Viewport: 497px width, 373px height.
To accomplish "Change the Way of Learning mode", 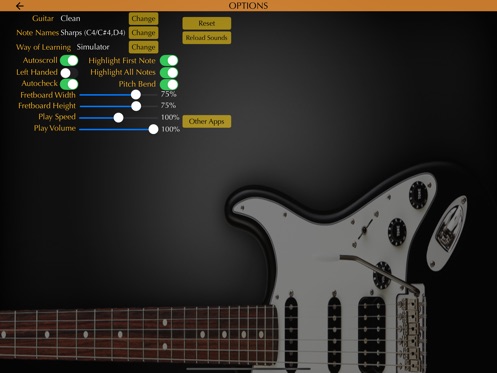I will 143,47.
